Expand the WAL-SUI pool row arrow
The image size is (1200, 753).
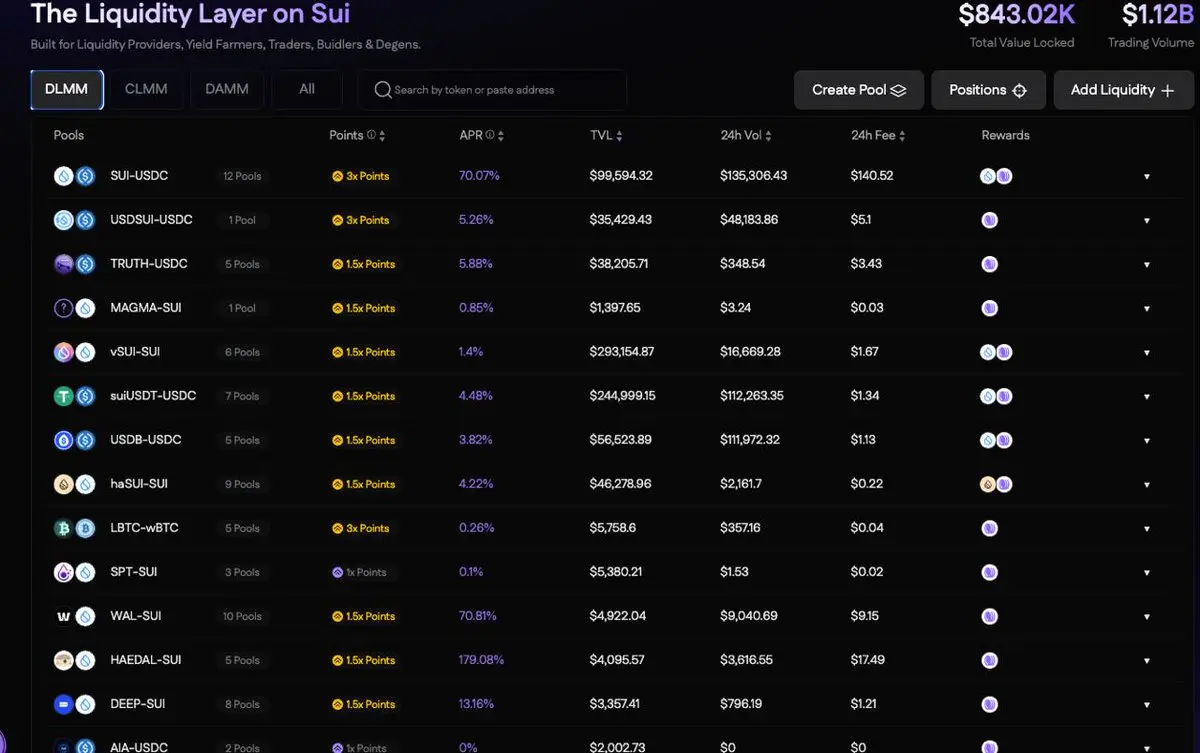(1147, 617)
